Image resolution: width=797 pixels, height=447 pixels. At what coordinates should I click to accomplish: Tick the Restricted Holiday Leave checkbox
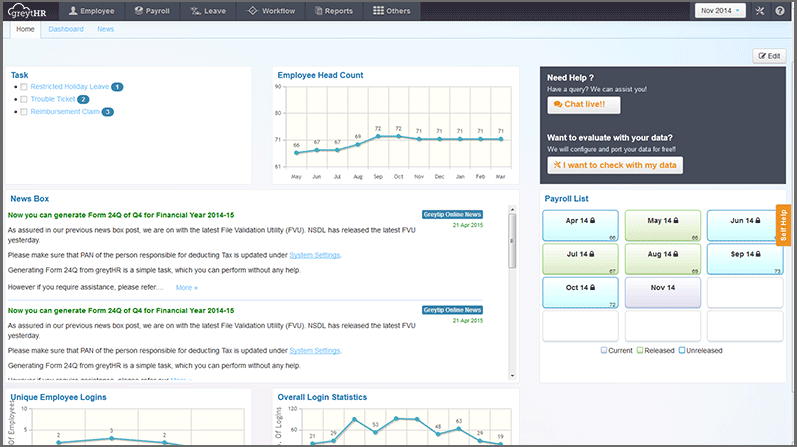click(23, 87)
